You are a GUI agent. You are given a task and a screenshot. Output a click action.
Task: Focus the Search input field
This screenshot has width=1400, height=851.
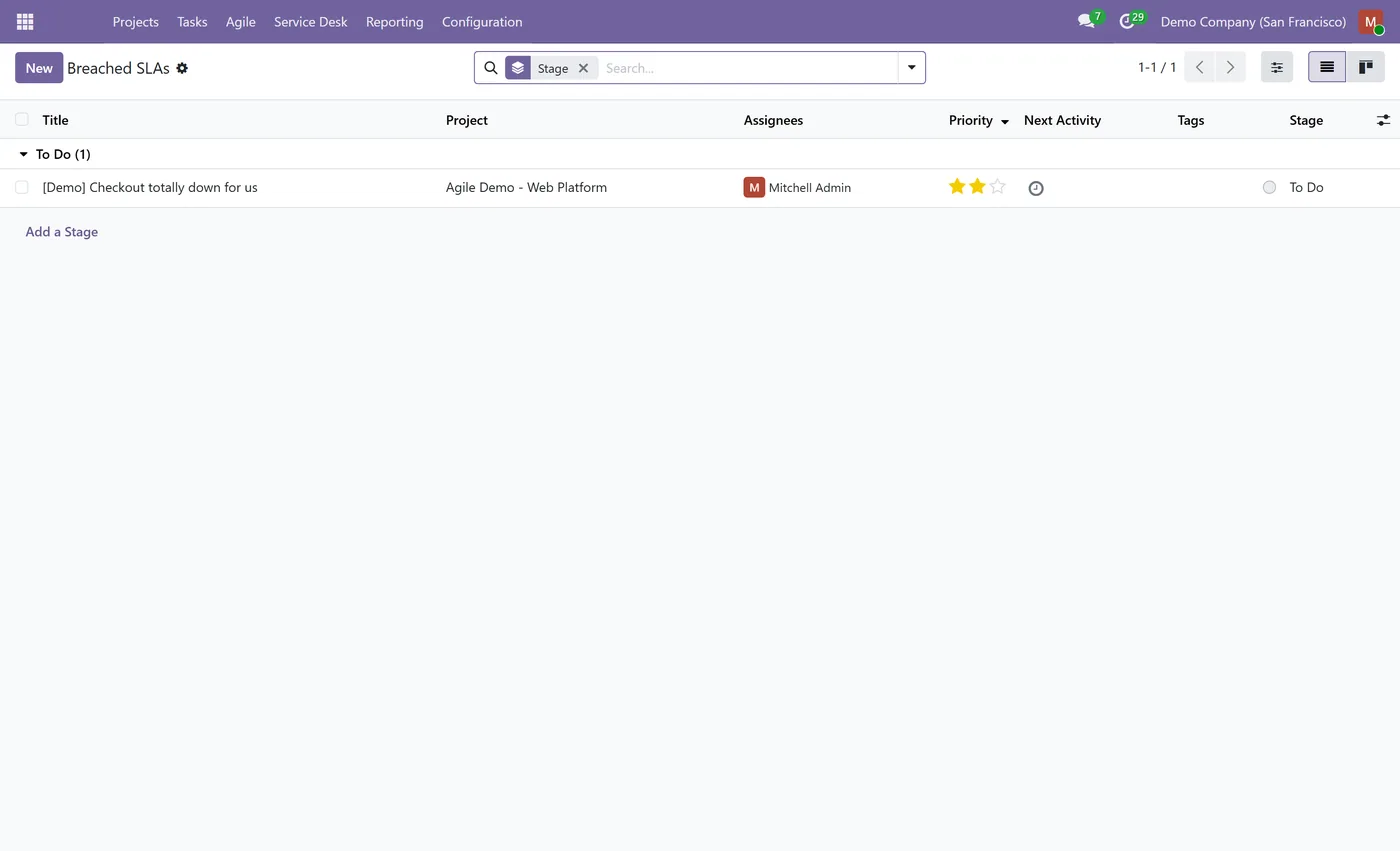point(748,68)
